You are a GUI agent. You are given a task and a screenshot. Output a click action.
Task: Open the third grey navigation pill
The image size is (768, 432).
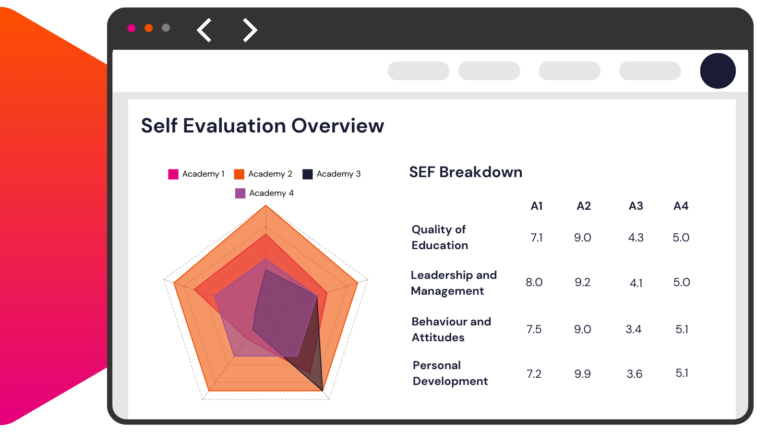569,71
